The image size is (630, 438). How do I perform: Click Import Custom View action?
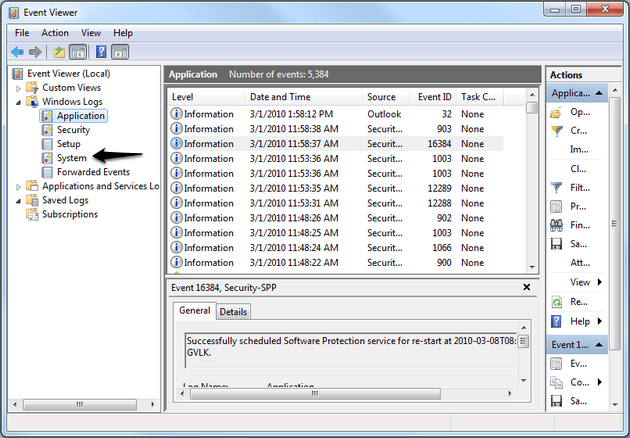(579, 149)
